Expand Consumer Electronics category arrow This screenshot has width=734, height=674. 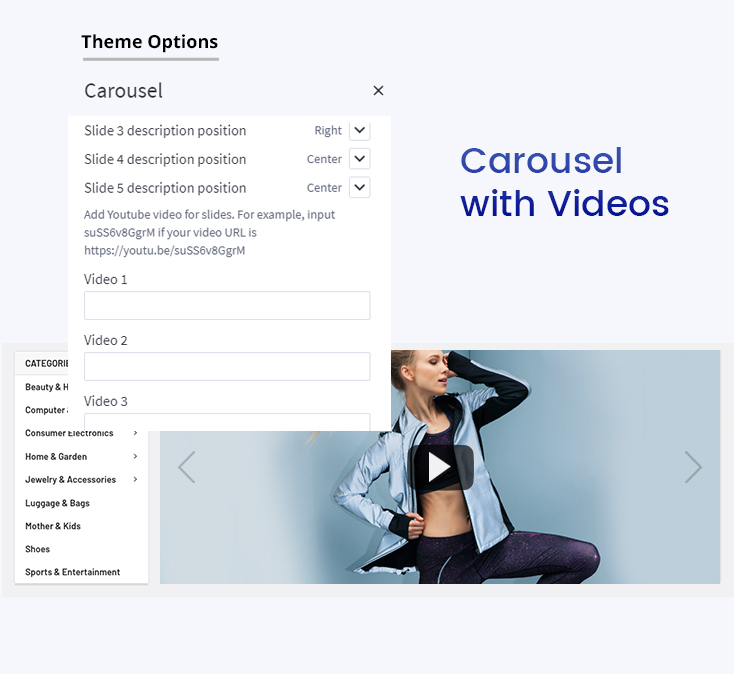pos(135,433)
